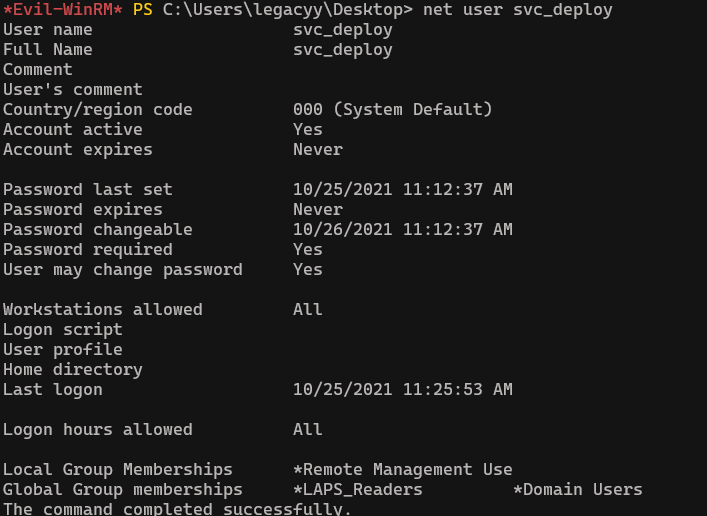The width and height of the screenshot is (707, 516).
Task: Click the 'Last logon' timestamp
Action: point(402,390)
